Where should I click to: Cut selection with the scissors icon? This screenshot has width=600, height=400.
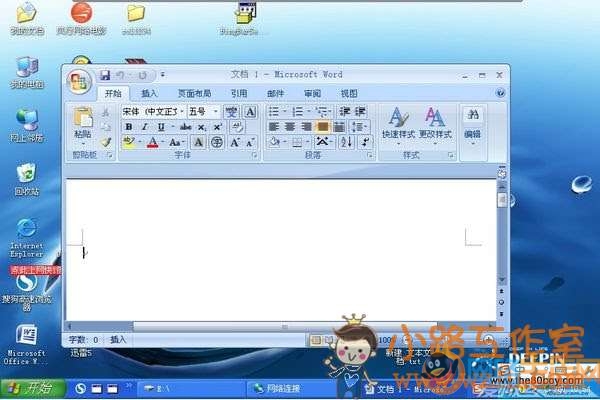tap(106, 112)
